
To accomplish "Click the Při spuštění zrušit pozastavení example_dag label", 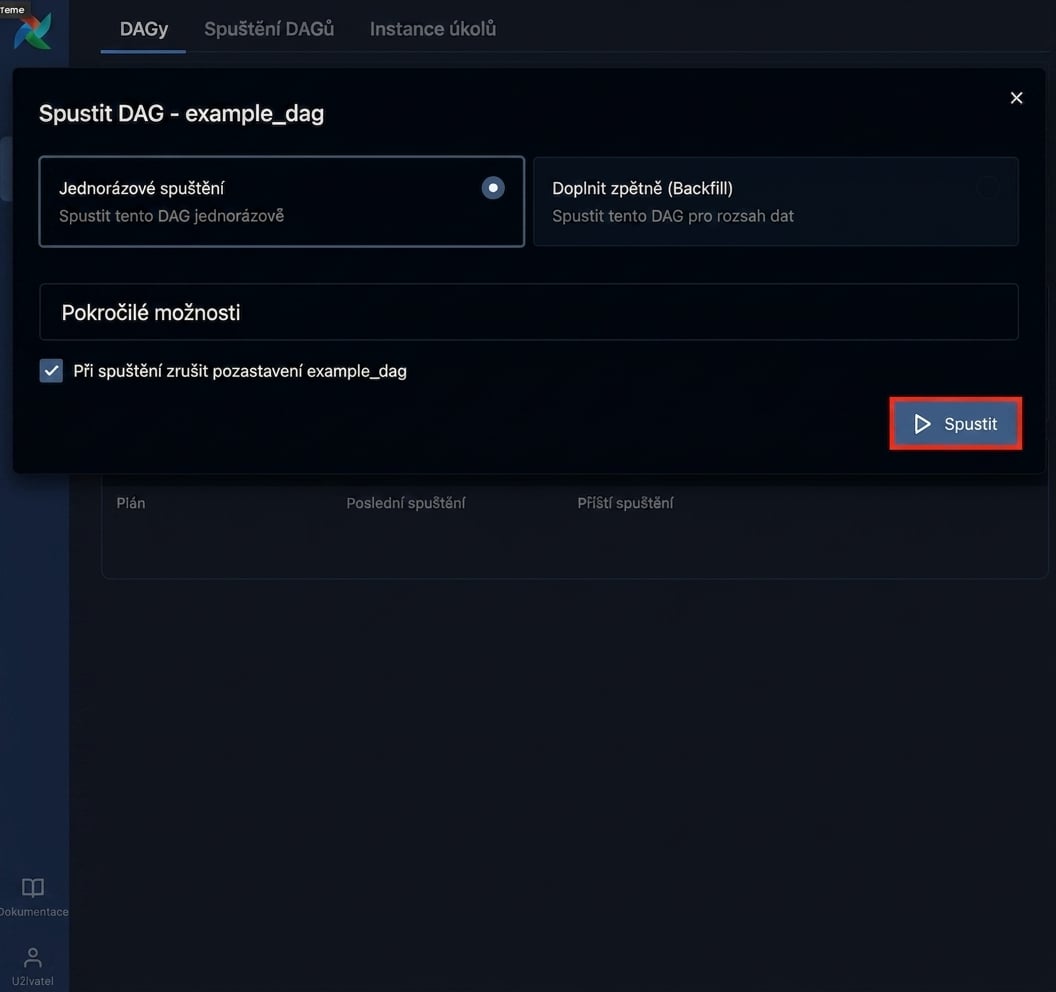I will [x=240, y=371].
